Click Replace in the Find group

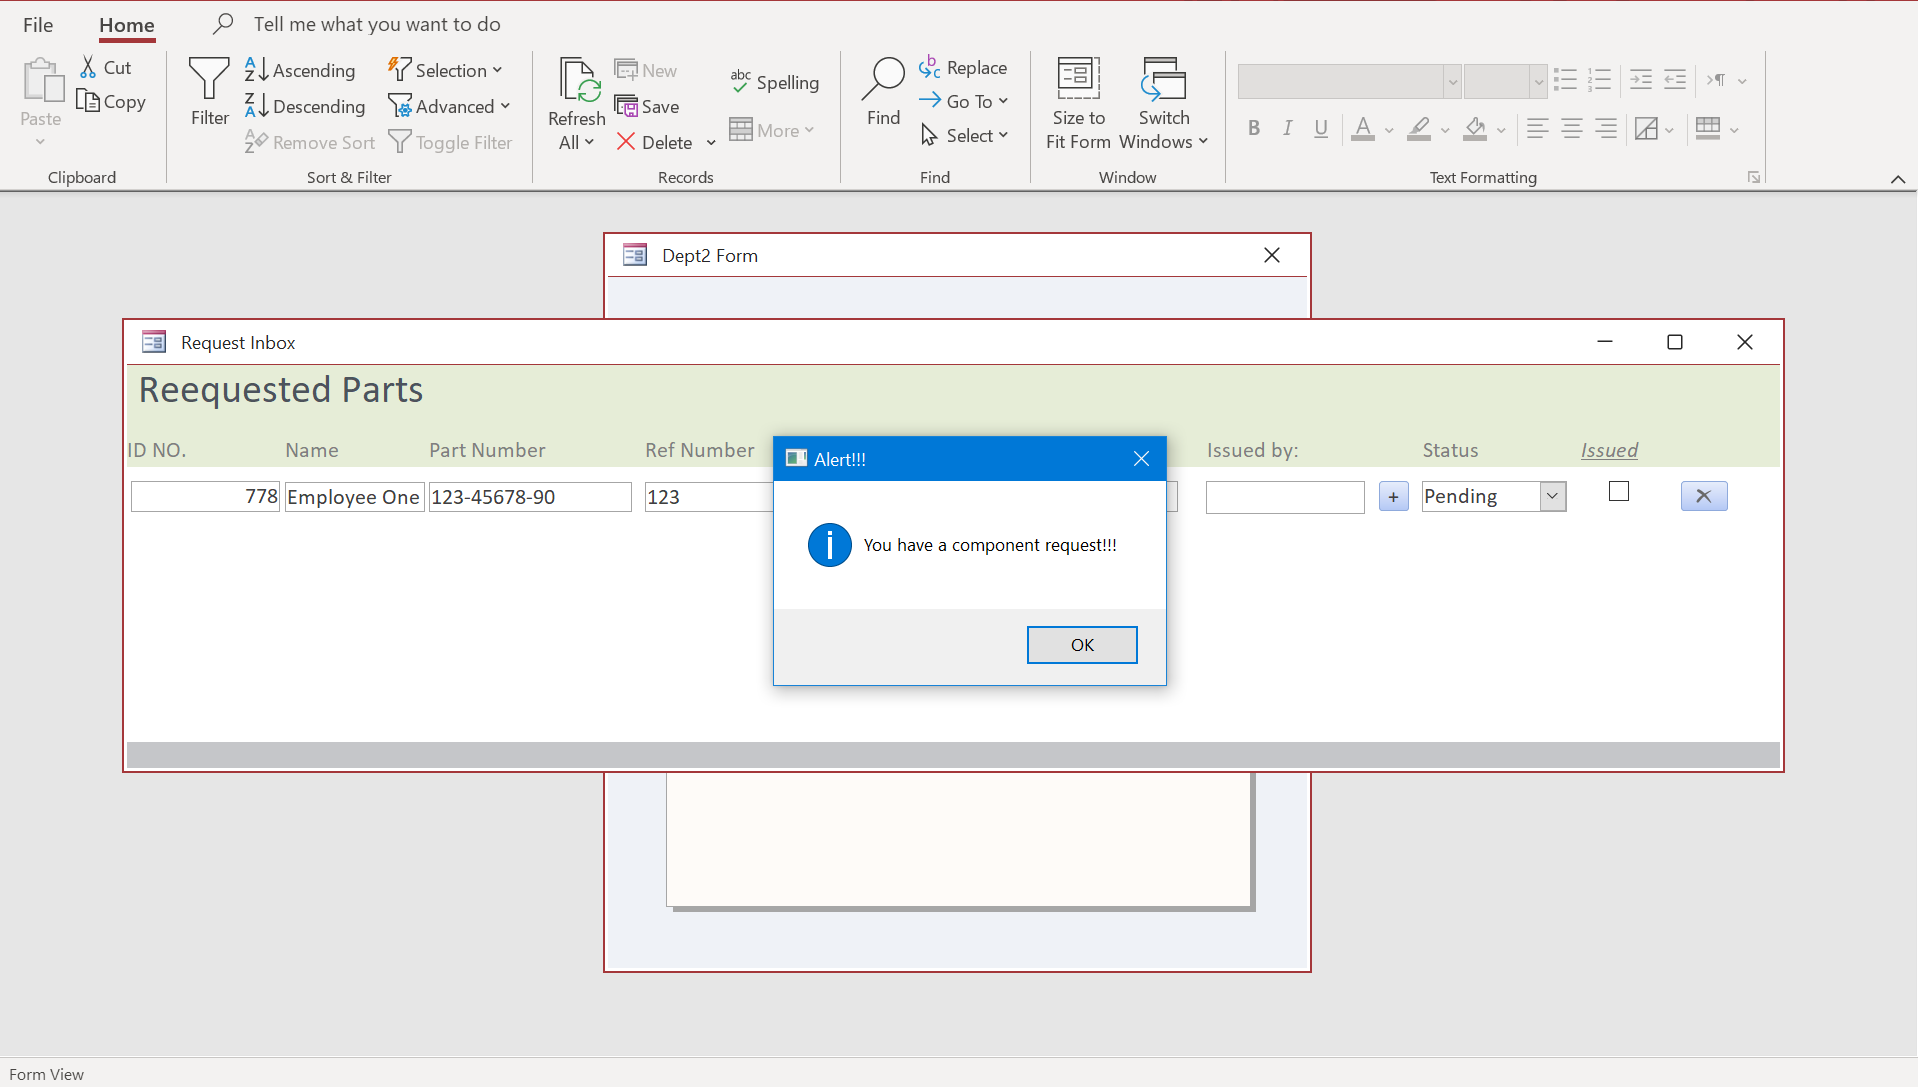point(963,67)
